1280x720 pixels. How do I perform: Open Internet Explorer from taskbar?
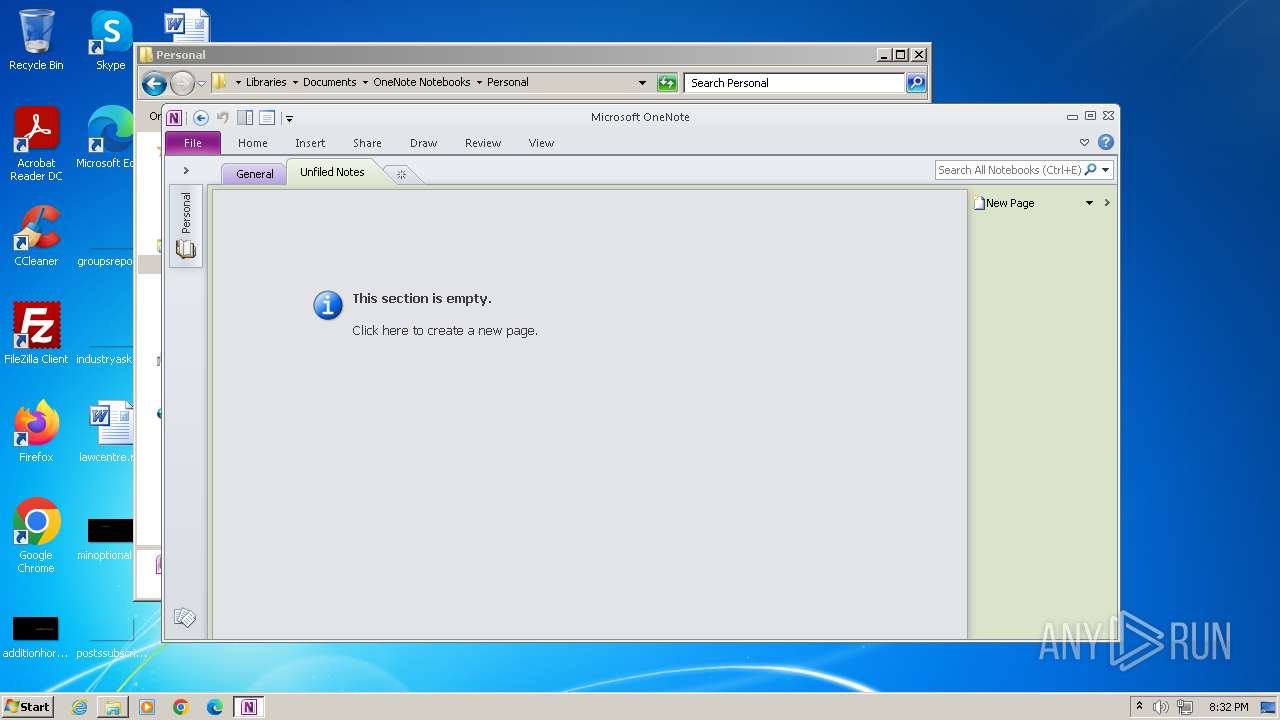tap(79, 707)
